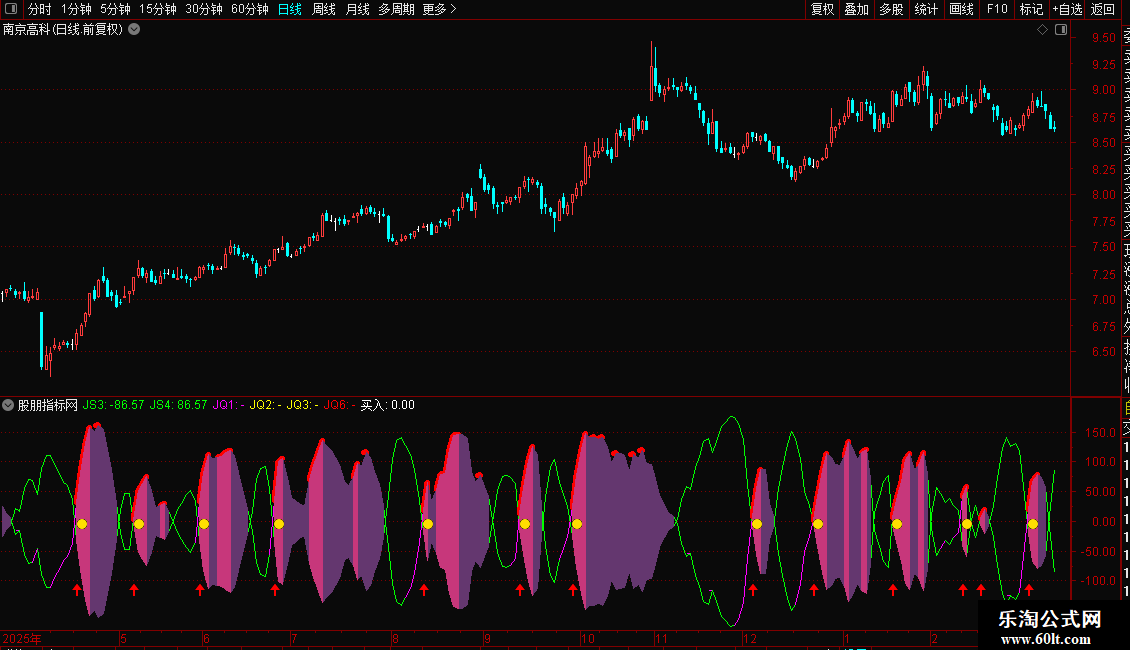The height and width of the screenshot is (650, 1130).
Task: Click the JQ1 indicator label
Action: 228,405
